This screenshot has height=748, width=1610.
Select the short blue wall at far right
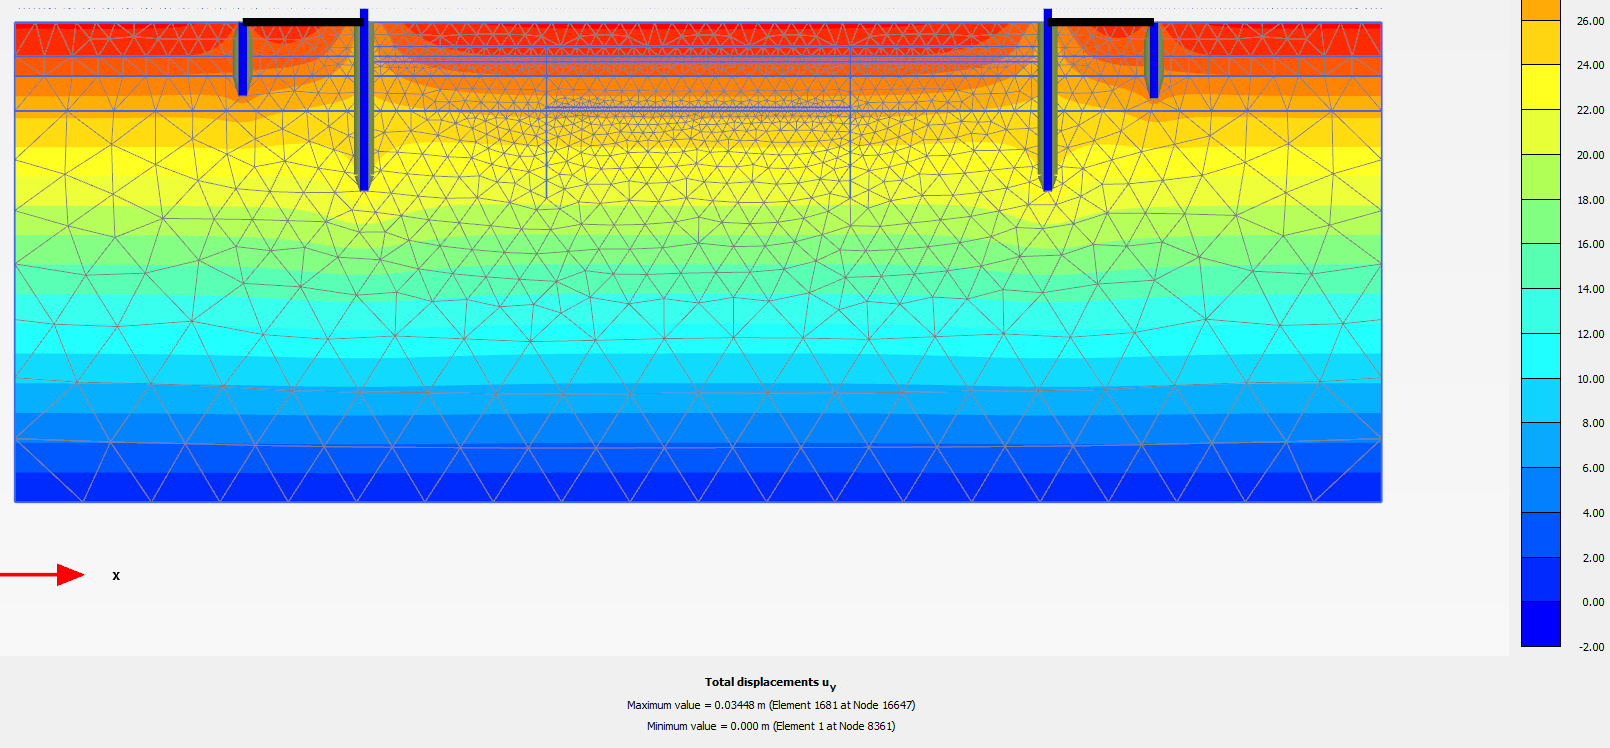point(1154,60)
